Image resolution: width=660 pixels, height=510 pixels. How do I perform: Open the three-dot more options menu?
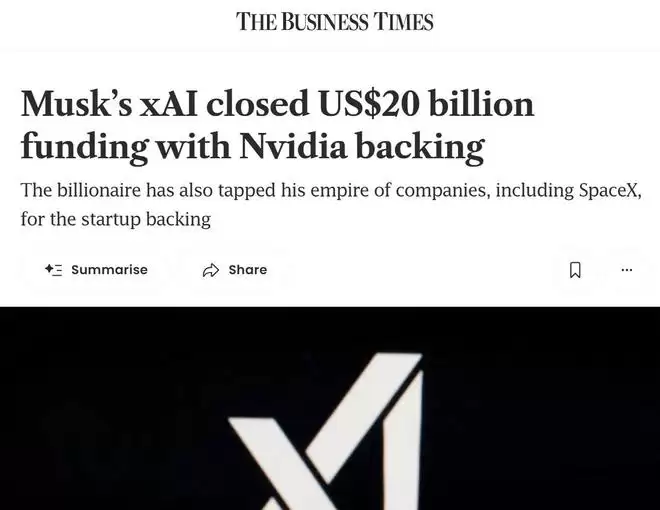pyautogui.click(x=627, y=270)
